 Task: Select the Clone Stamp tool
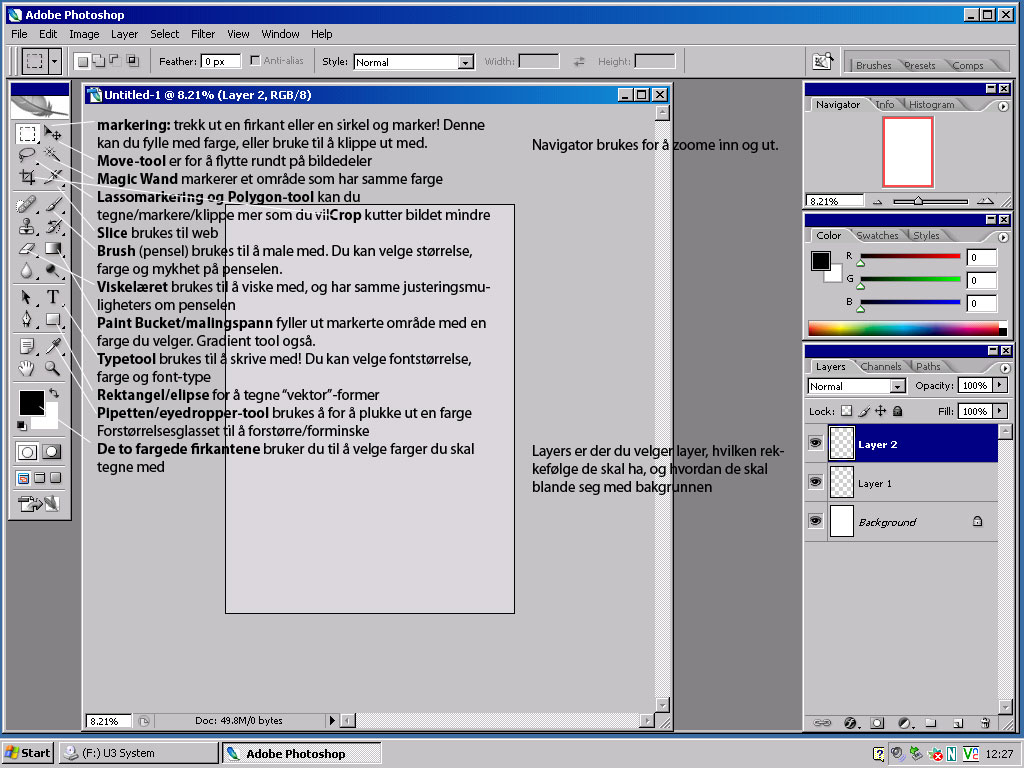(27, 227)
